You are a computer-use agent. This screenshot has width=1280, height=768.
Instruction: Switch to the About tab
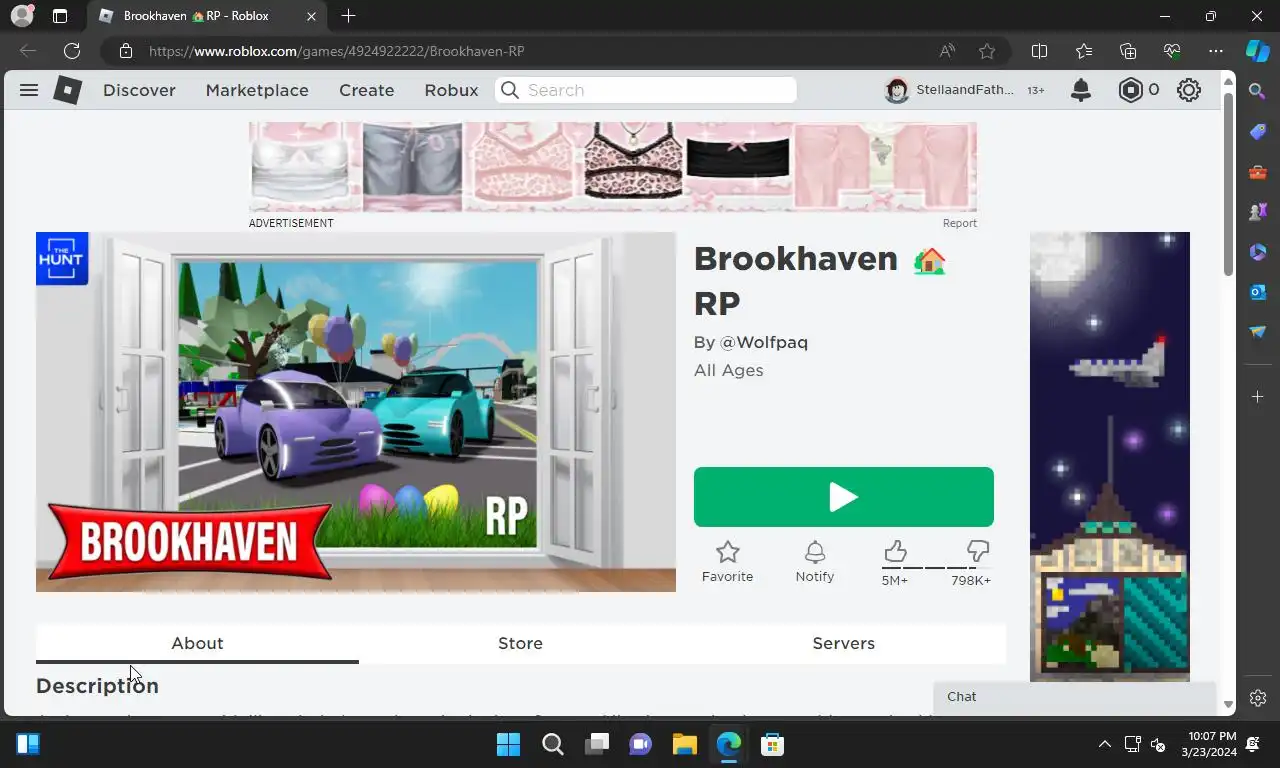pos(197,643)
